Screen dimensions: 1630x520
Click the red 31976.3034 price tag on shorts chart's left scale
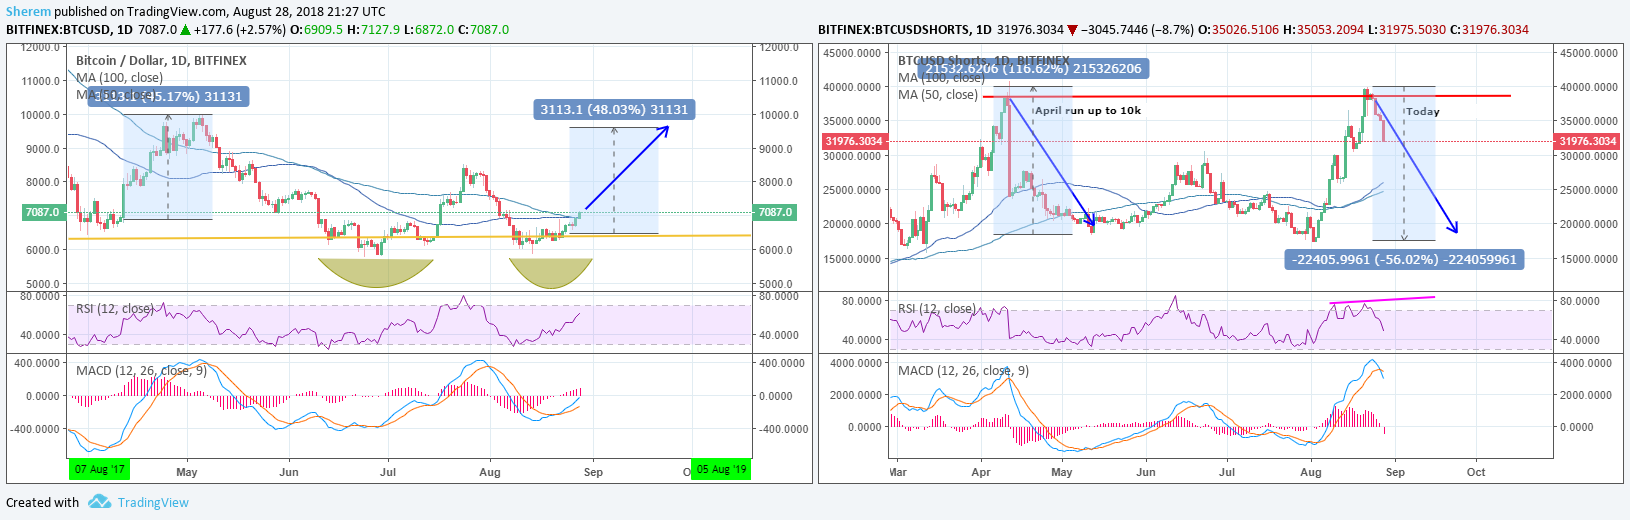coord(853,141)
